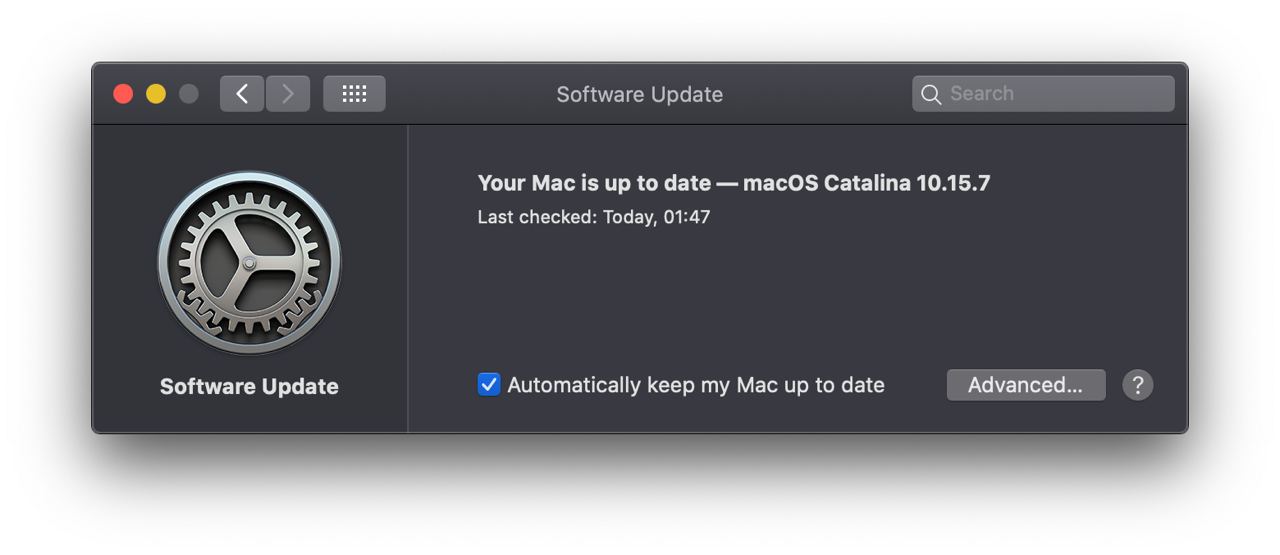Click the macOS Catalina 10.15.7 version text
This screenshot has width=1280, height=555.
tap(866, 183)
